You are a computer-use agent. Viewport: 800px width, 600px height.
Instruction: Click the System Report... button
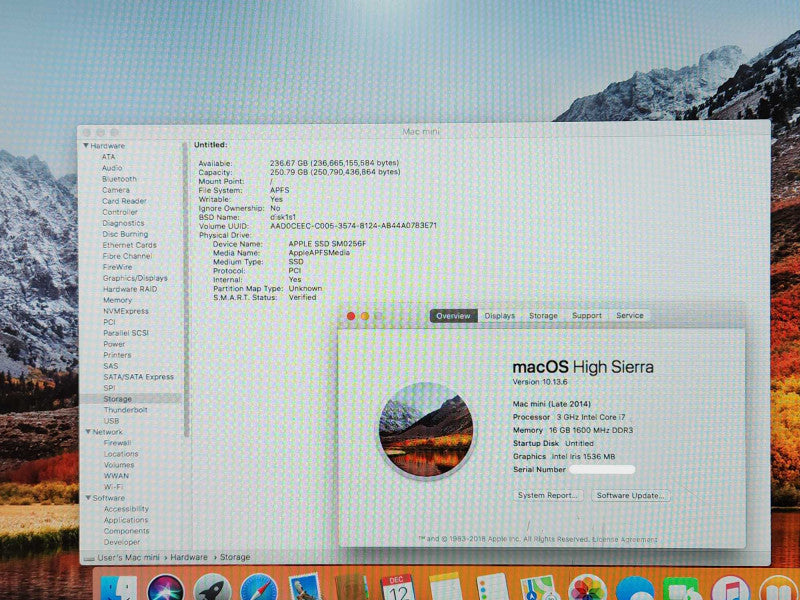pyautogui.click(x=547, y=495)
